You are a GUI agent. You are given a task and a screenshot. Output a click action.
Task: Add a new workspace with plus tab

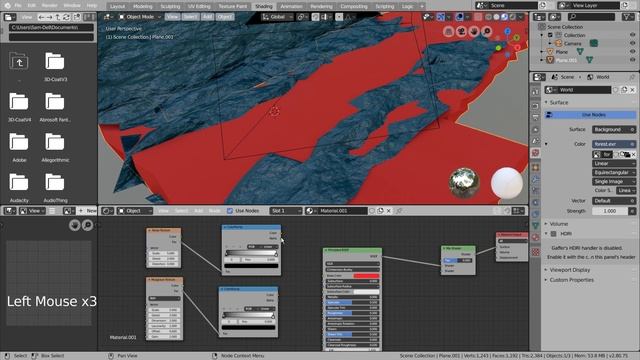(422, 7)
